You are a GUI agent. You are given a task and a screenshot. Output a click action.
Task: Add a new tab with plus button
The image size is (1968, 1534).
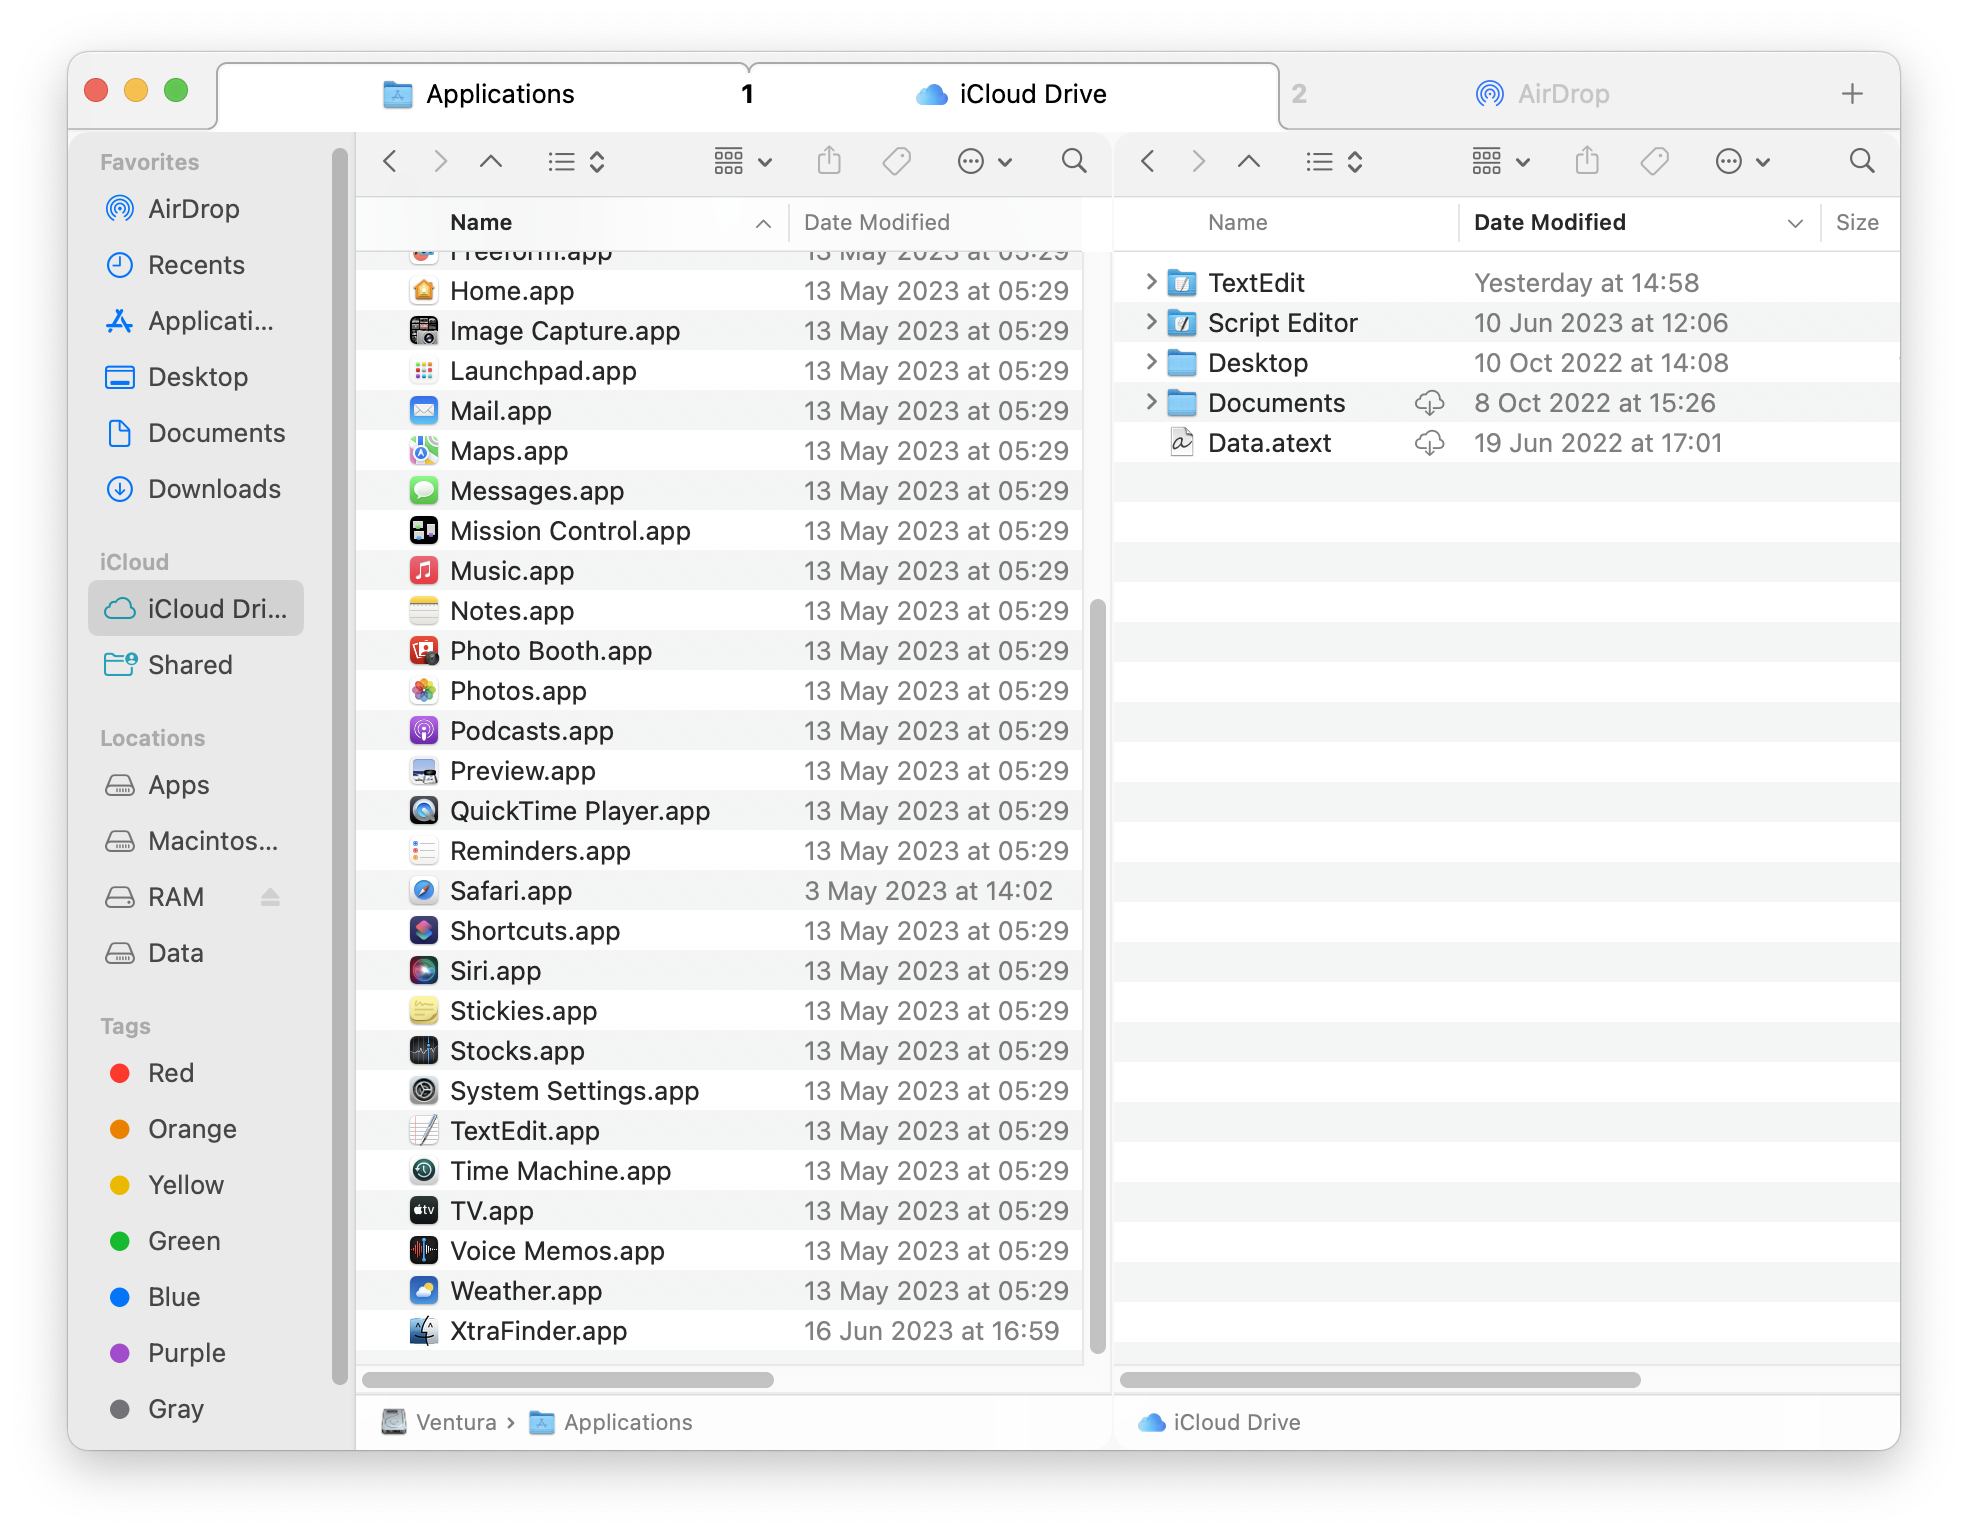[1852, 94]
